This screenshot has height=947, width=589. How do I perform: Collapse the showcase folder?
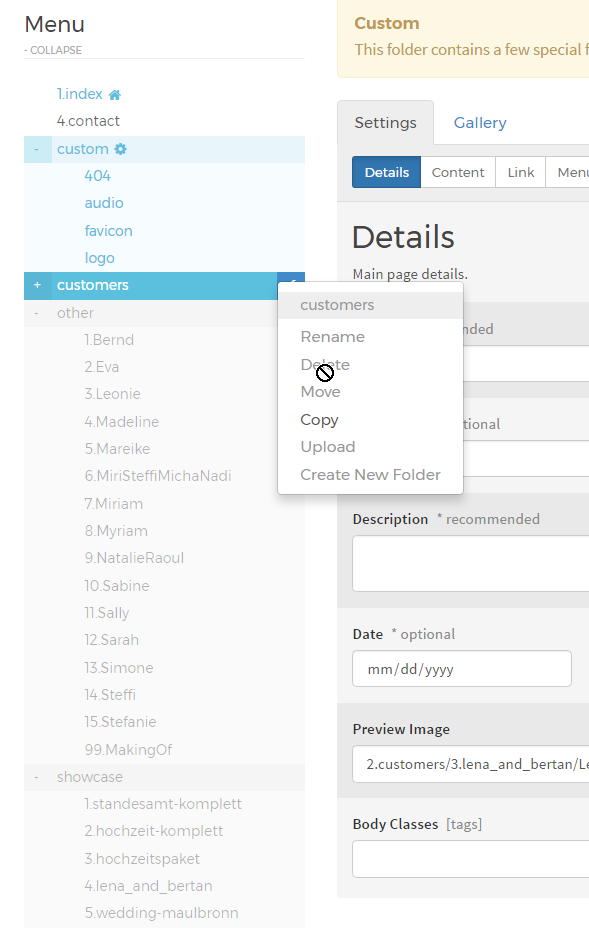(37, 777)
